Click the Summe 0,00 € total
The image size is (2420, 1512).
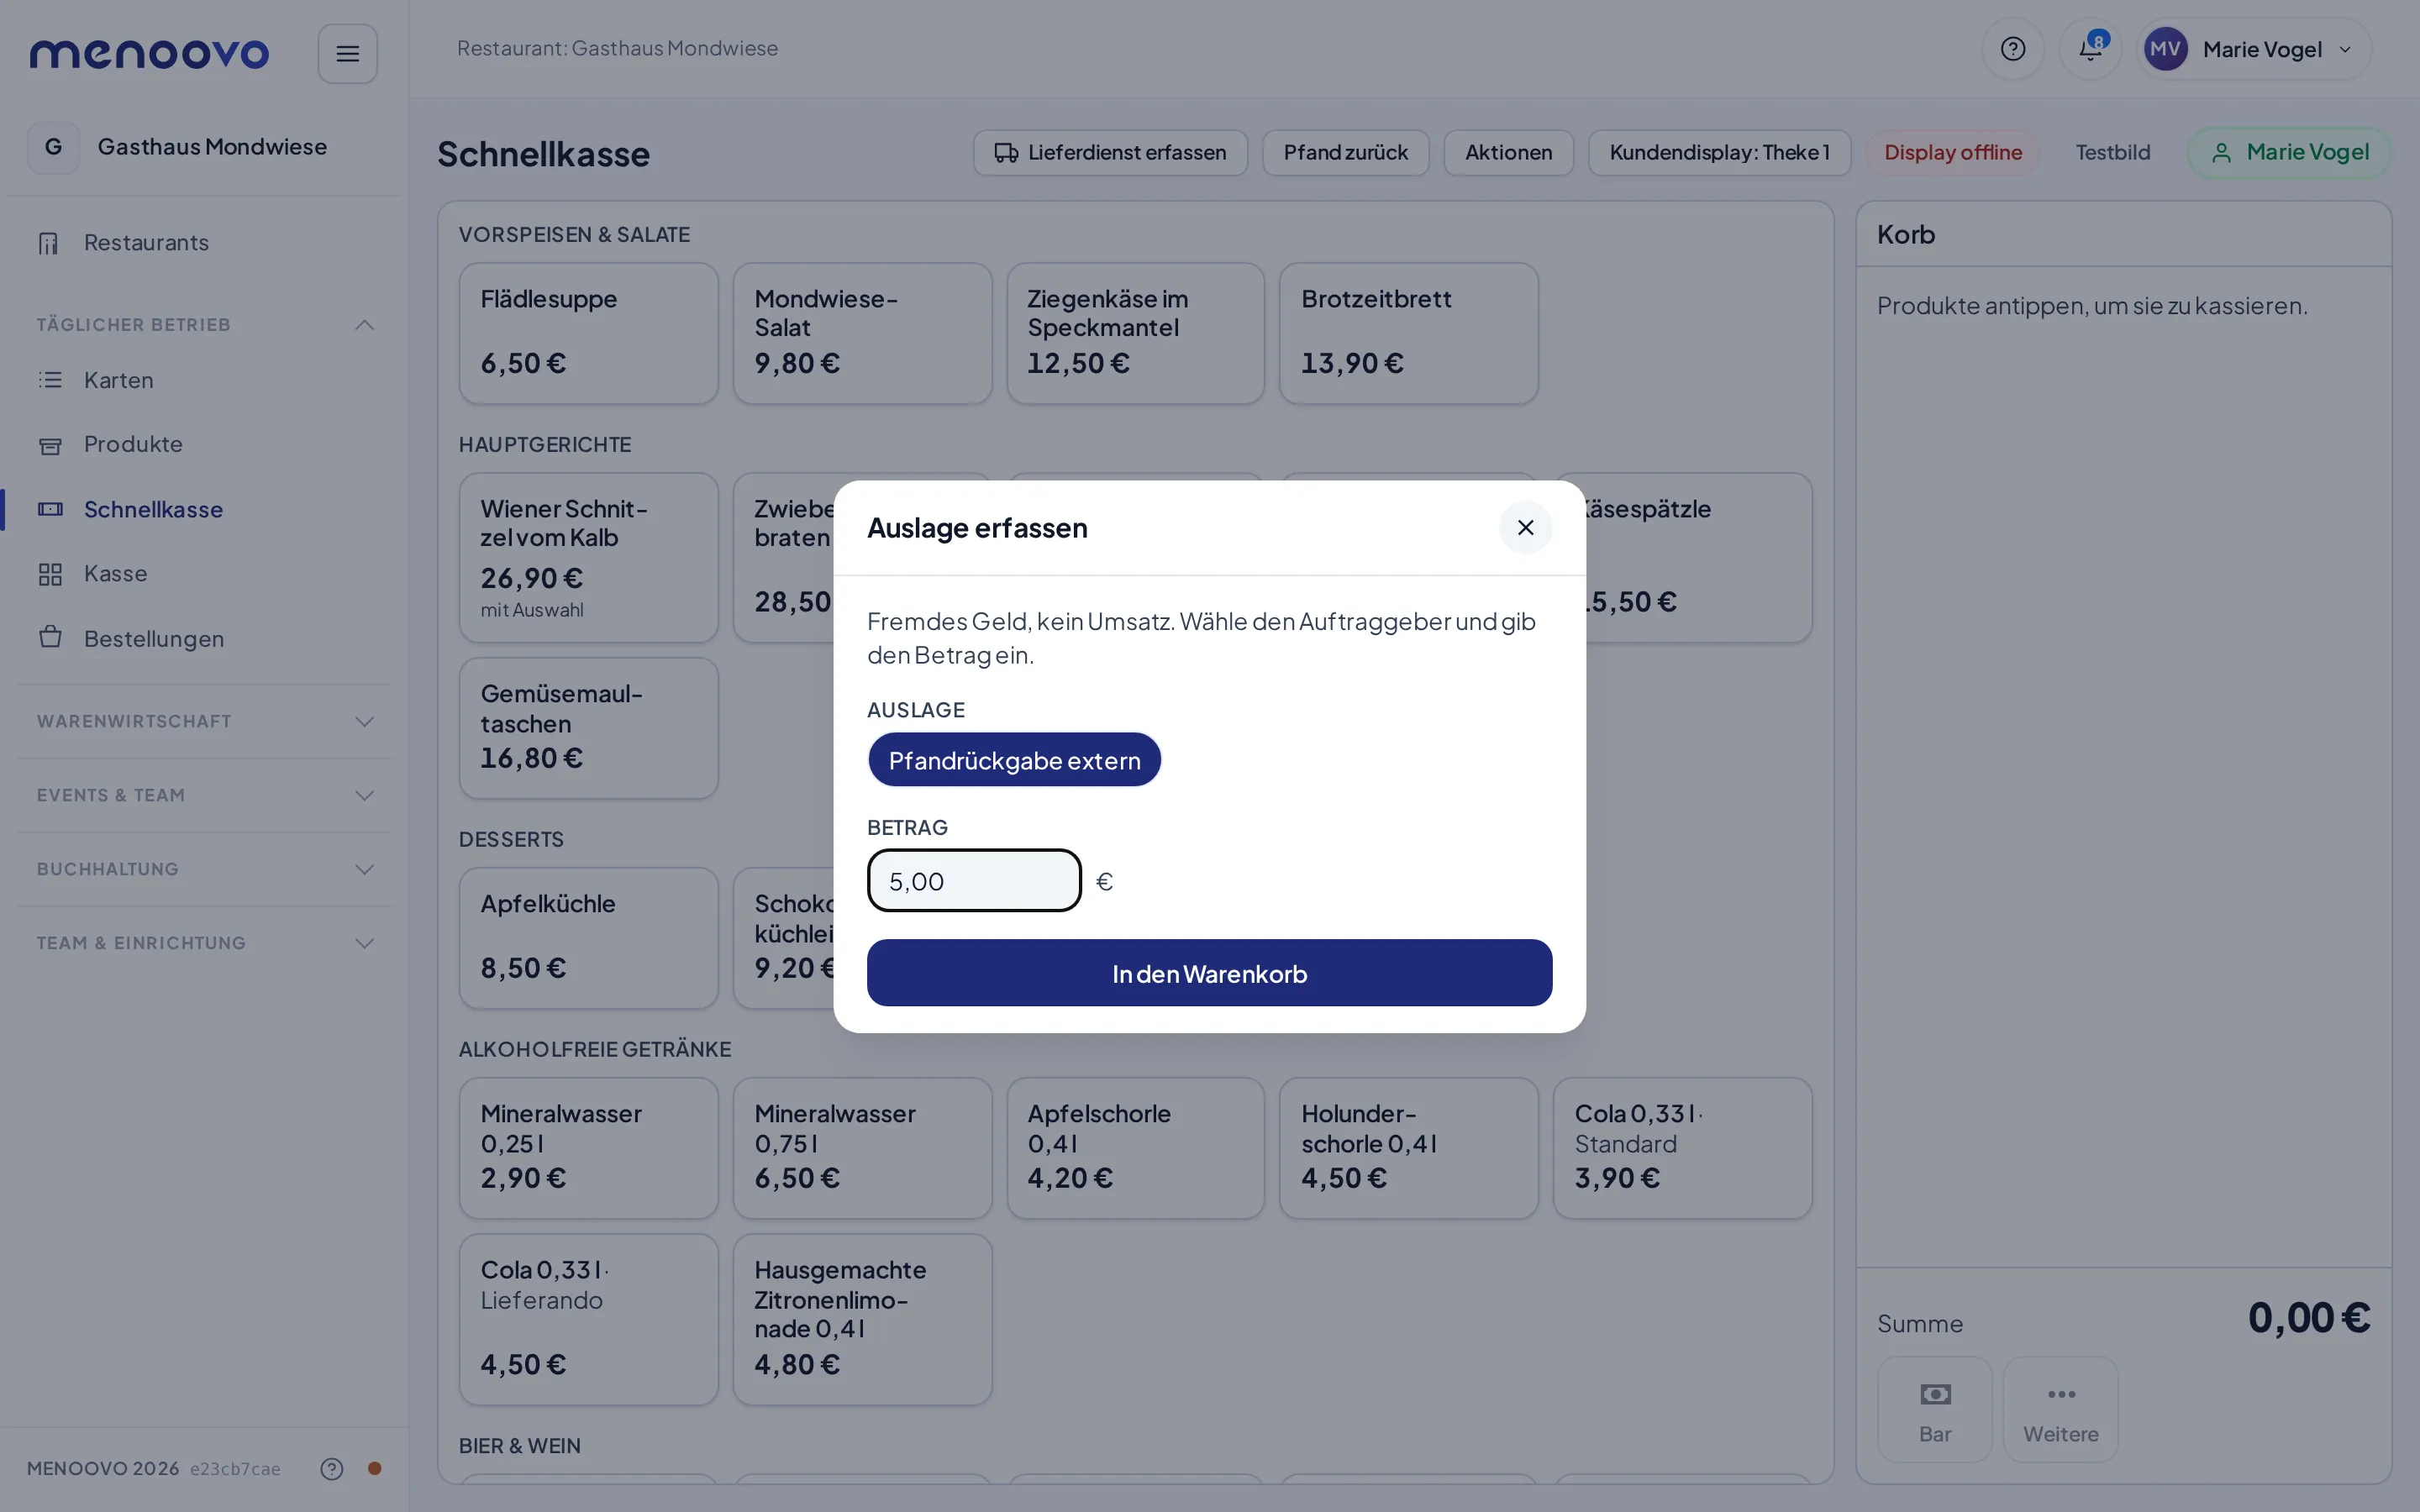pyautogui.click(x=2308, y=1318)
